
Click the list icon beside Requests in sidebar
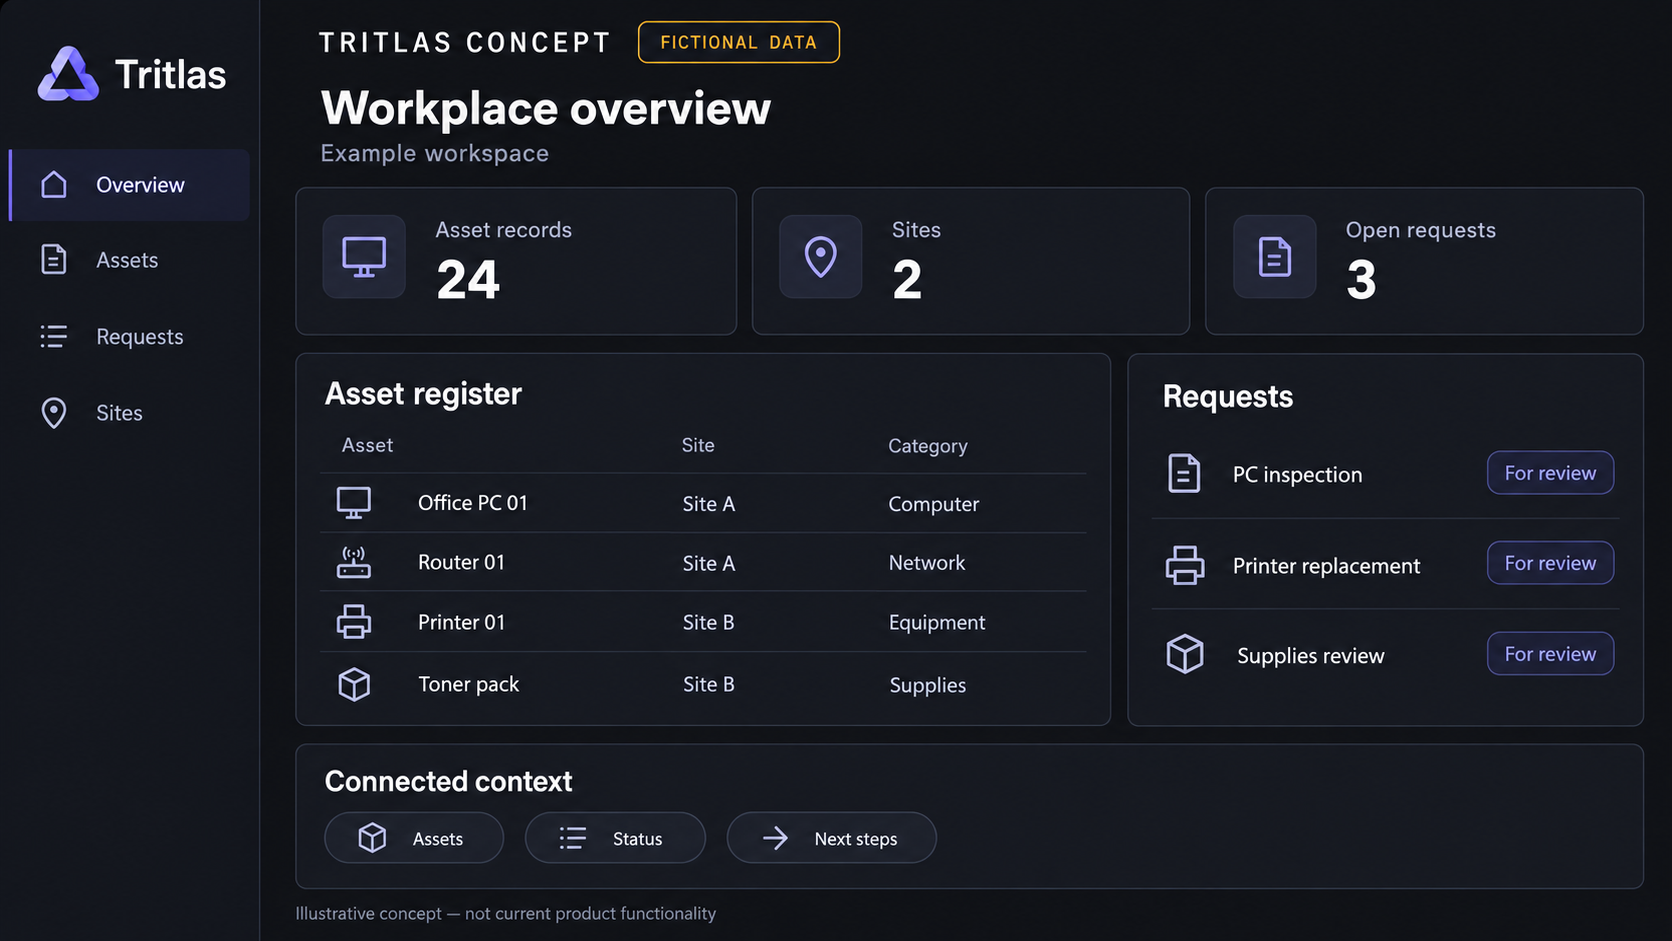tap(54, 336)
